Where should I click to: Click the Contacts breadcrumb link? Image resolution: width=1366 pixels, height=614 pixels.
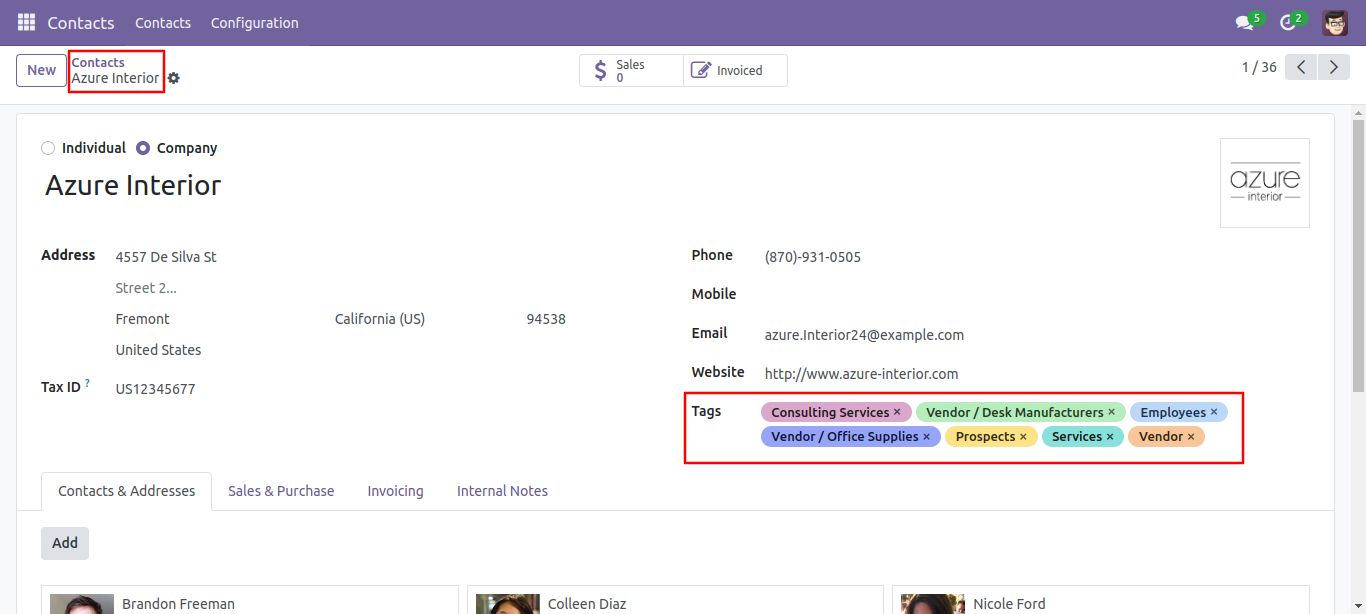[x=98, y=62]
